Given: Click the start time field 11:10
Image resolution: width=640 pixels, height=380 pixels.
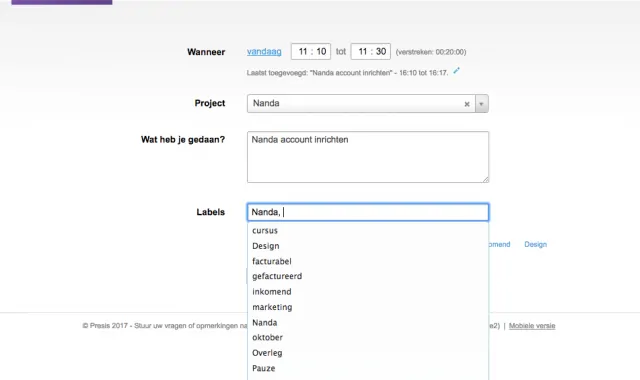Looking at the screenshot, I should click(311, 51).
